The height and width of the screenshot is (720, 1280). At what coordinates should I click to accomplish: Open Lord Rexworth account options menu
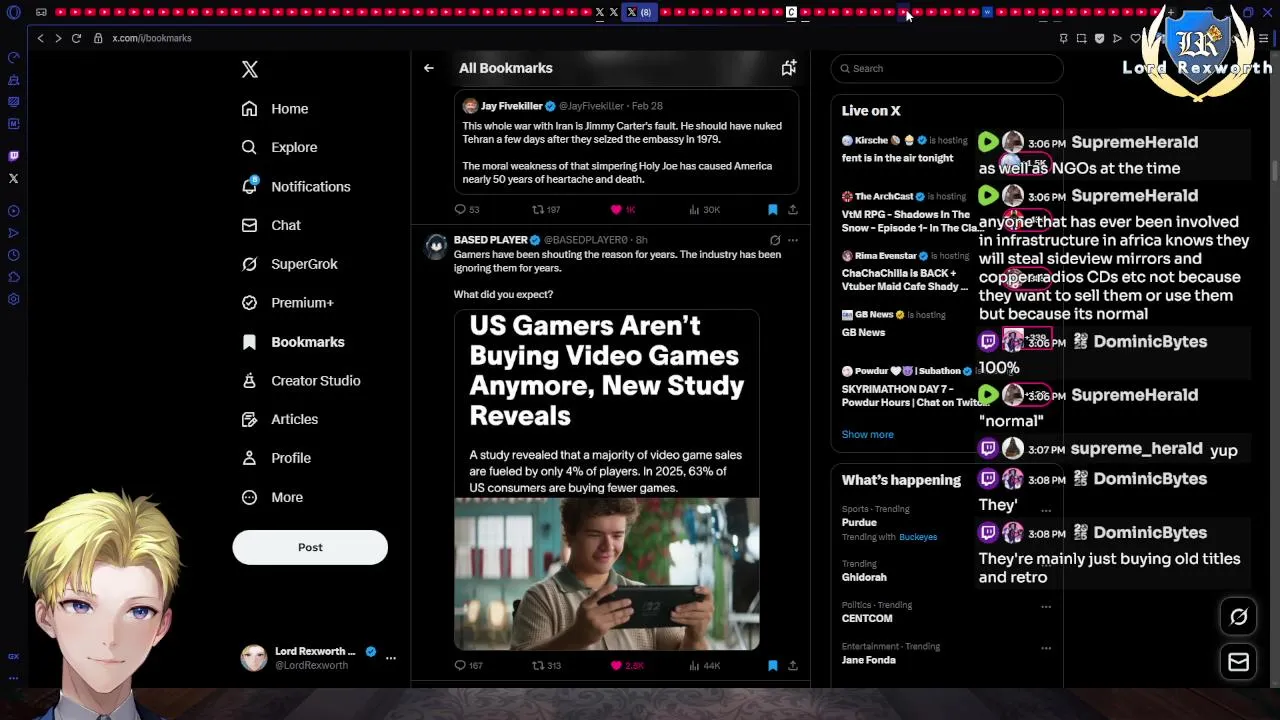(391, 657)
